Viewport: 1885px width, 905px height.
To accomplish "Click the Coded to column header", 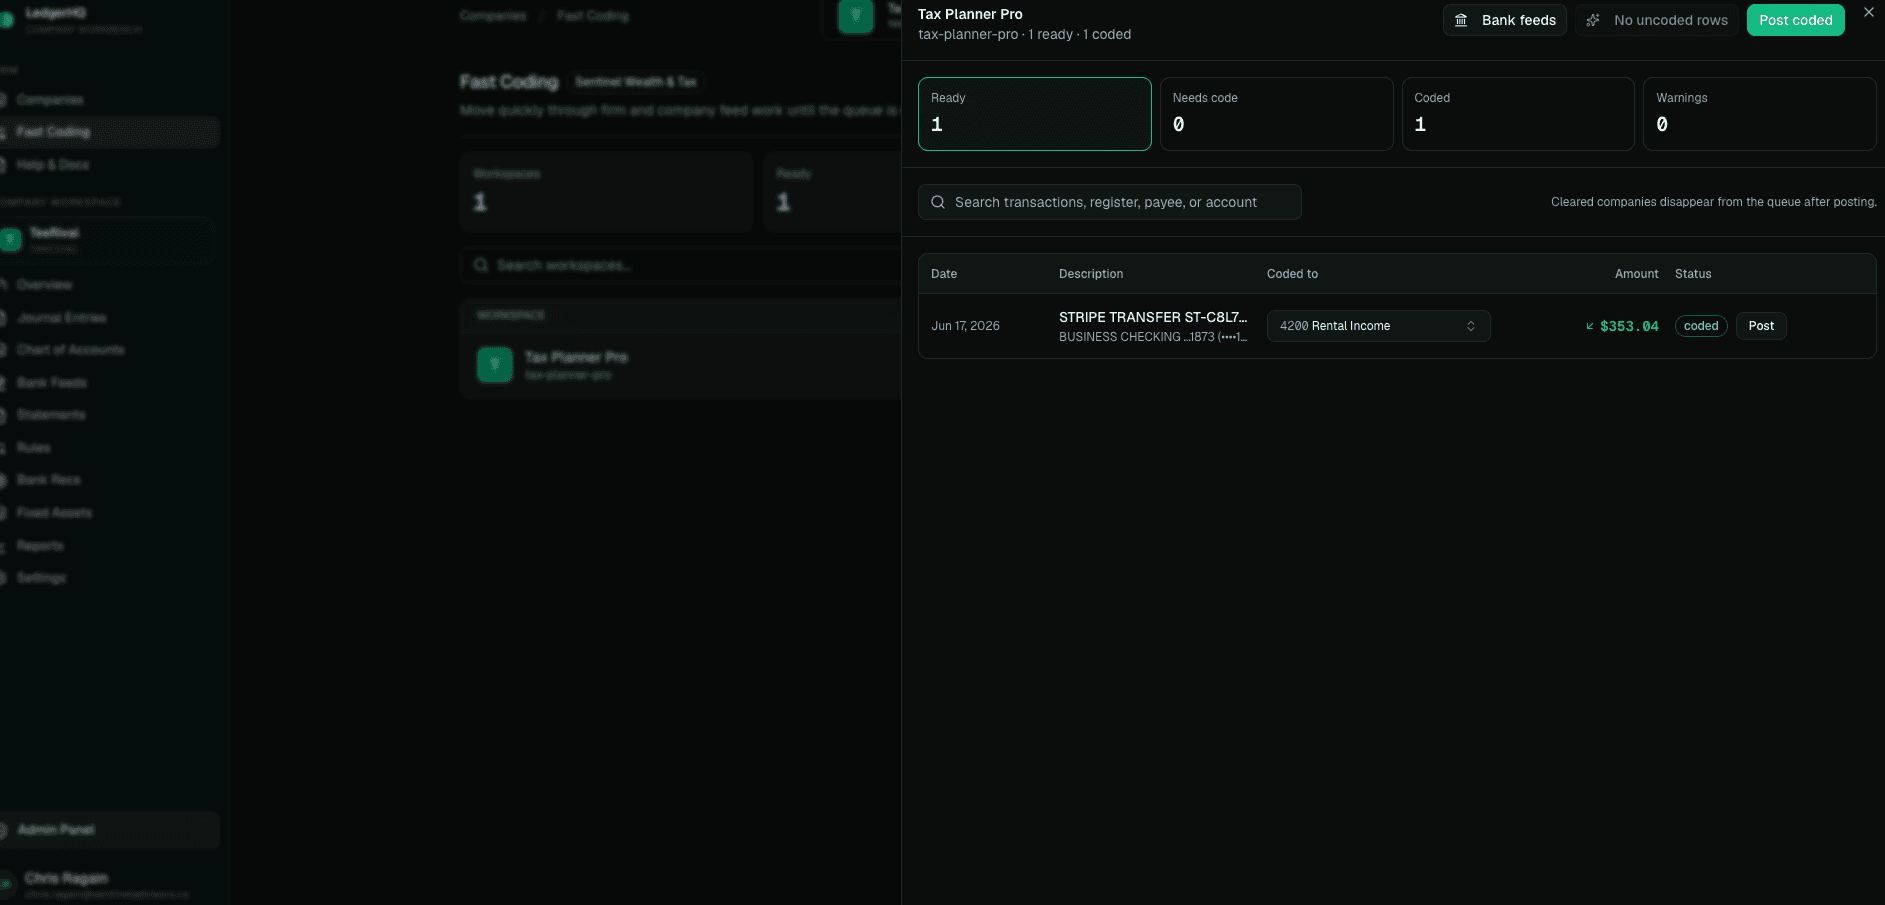I will 1292,274.
